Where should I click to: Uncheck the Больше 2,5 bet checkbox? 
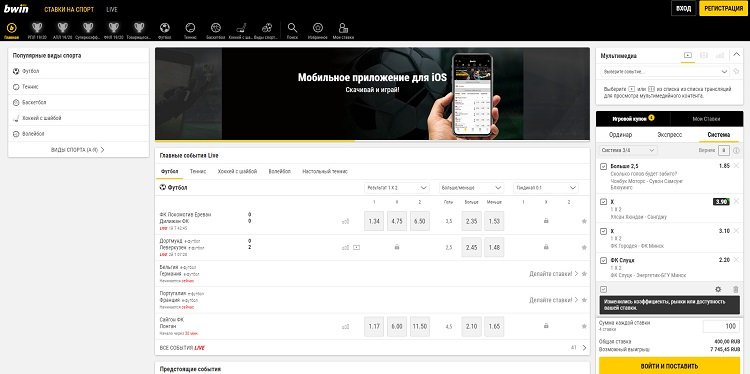click(604, 166)
